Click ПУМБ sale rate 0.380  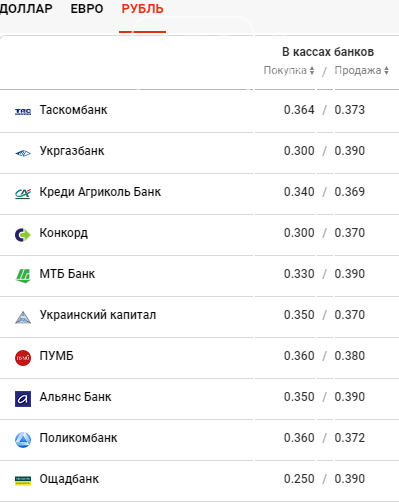click(350, 356)
